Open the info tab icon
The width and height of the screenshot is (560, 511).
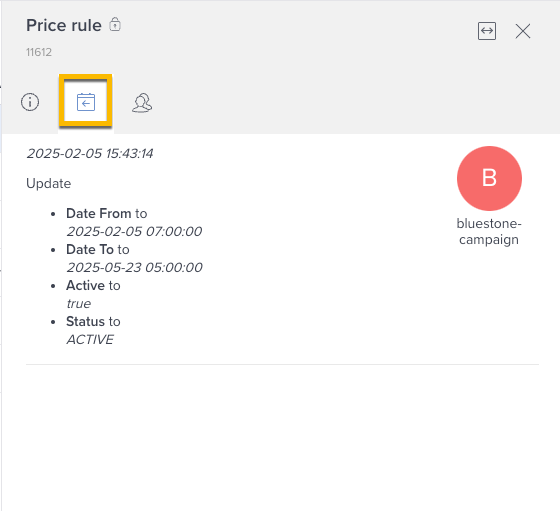(30, 102)
